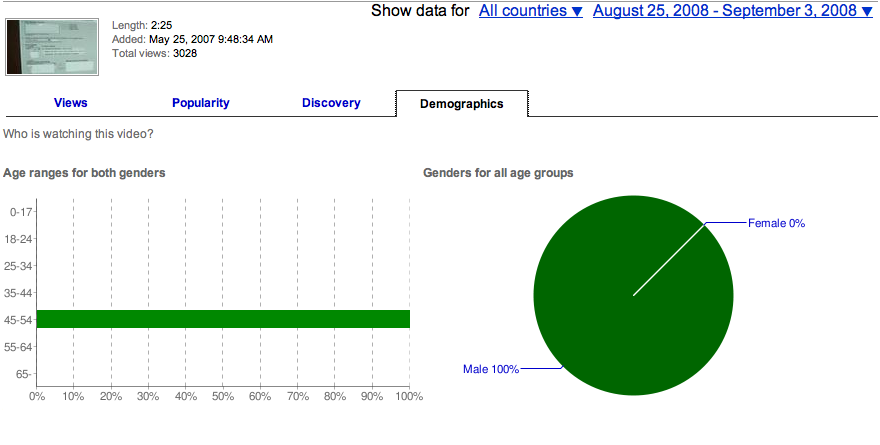Go to the Discovery tab
This screenshot has height=445, width=880.
click(331, 103)
